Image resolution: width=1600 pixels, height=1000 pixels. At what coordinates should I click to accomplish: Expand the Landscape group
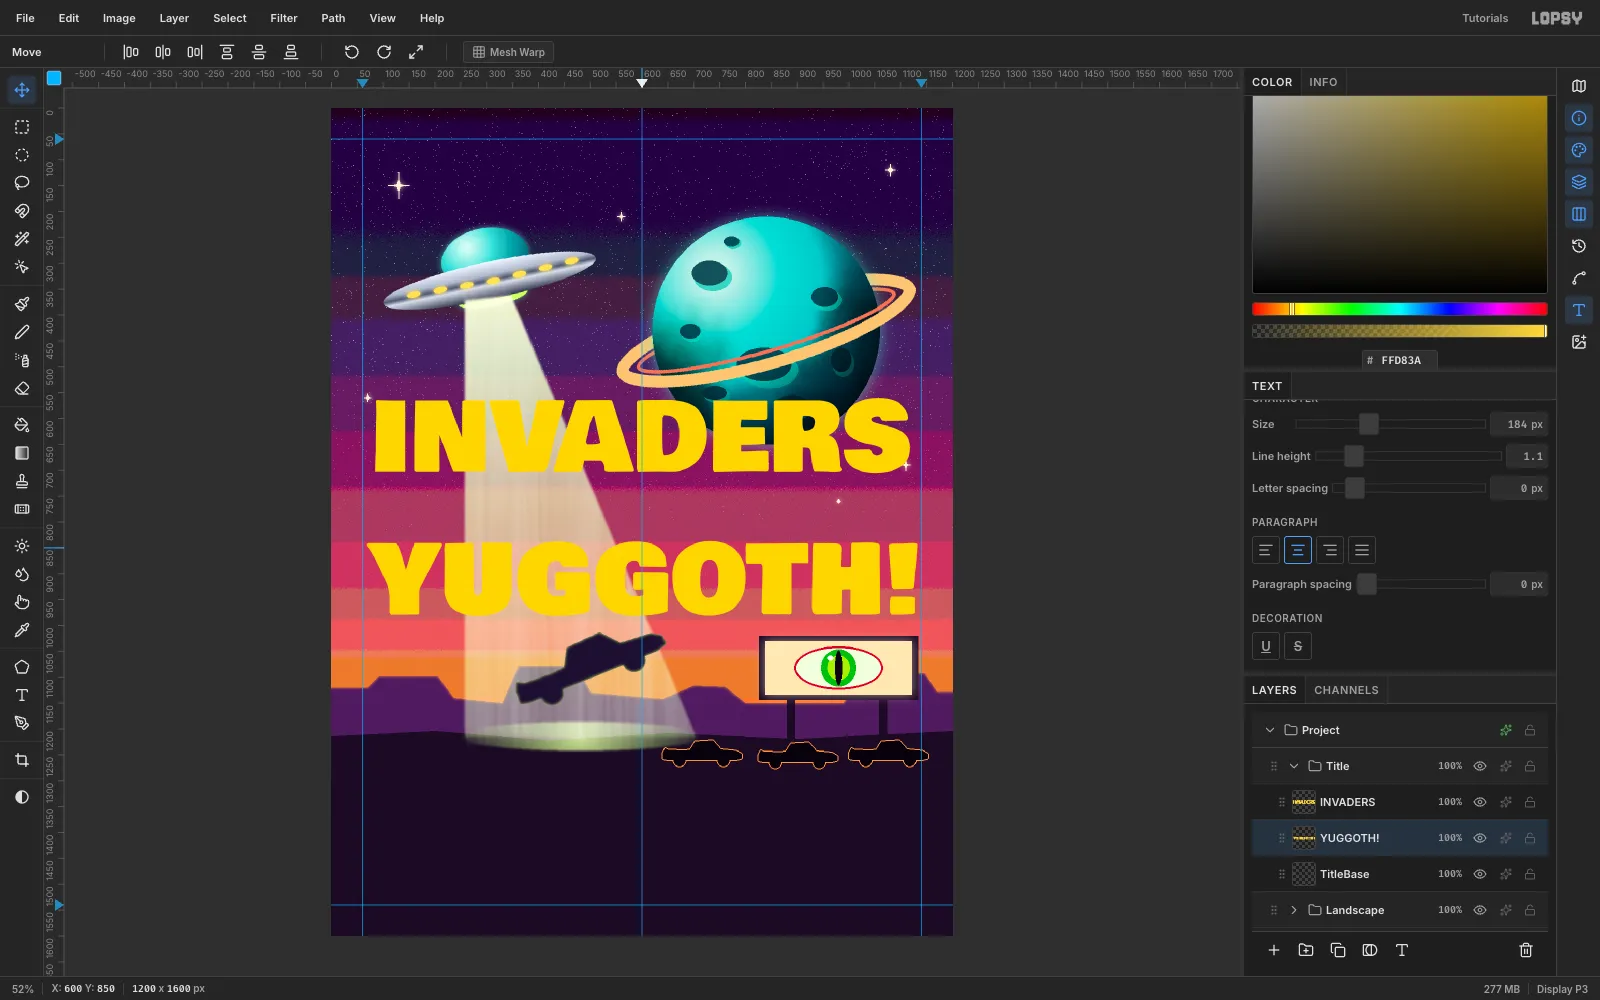[x=1294, y=910]
